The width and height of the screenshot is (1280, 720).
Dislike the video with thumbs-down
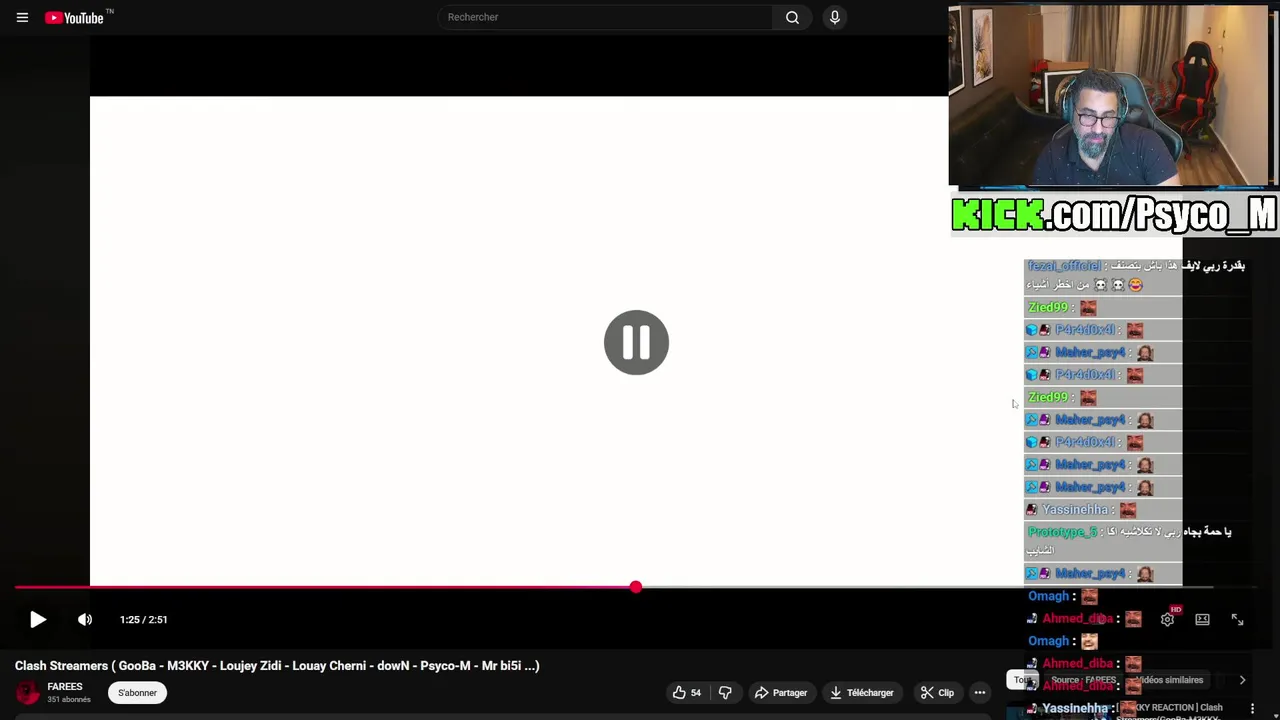tap(726, 693)
